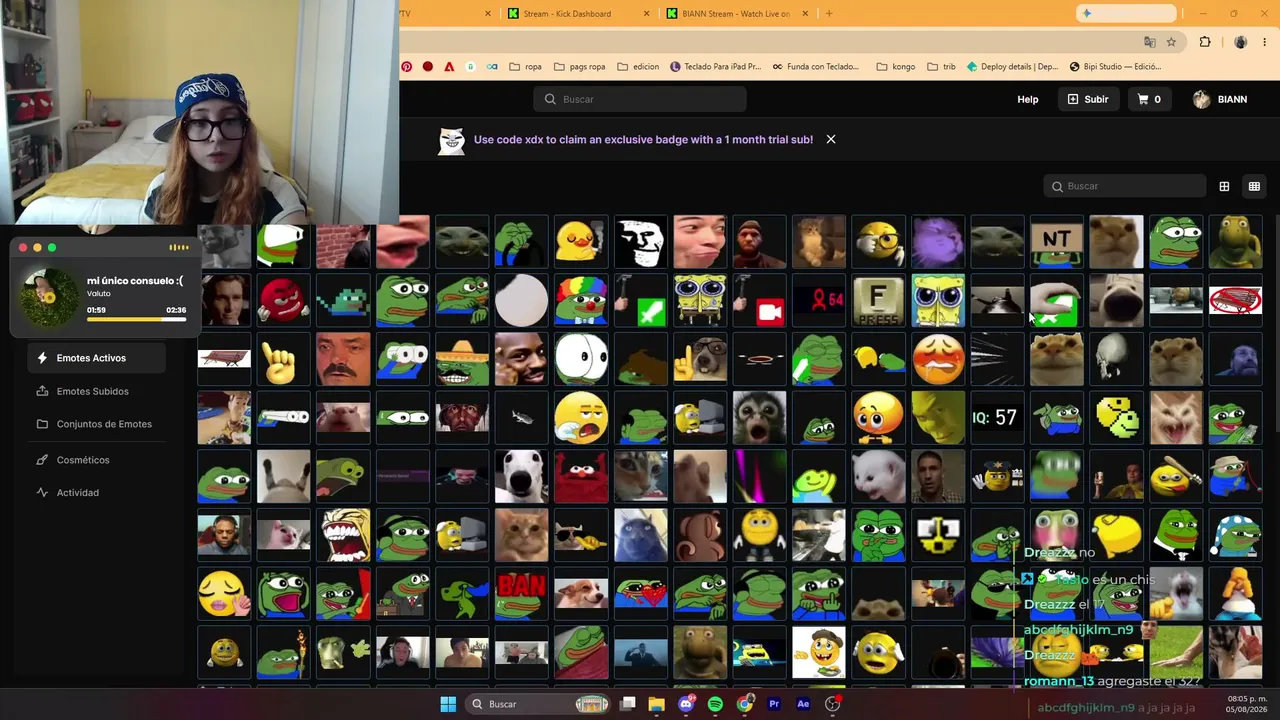
Task: Open Task View on the taskbar
Action: pyautogui.click(x=628, y=704)
